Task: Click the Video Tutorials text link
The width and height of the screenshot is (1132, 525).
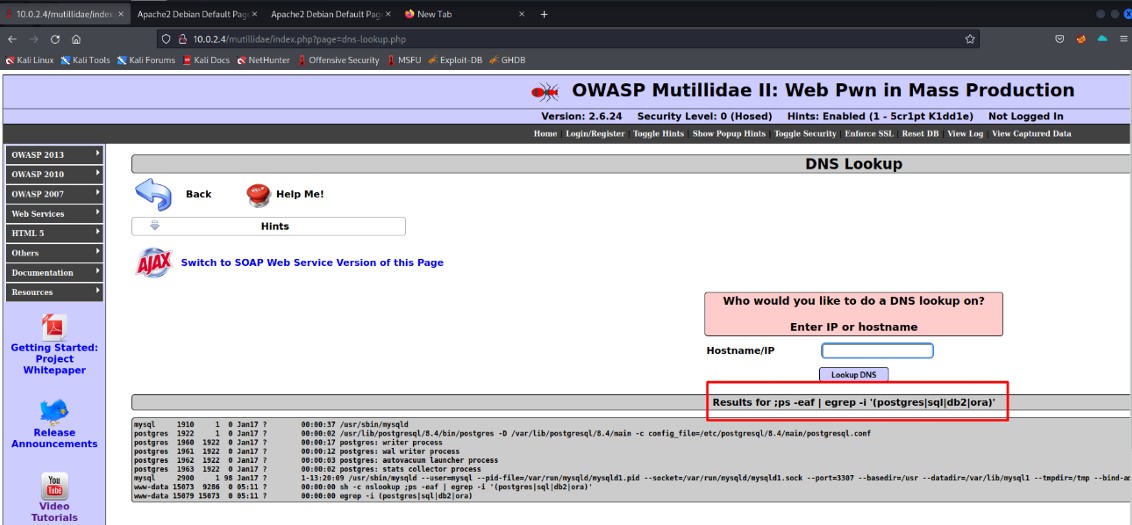Action: pyautogui.click(x=54, y=511)
